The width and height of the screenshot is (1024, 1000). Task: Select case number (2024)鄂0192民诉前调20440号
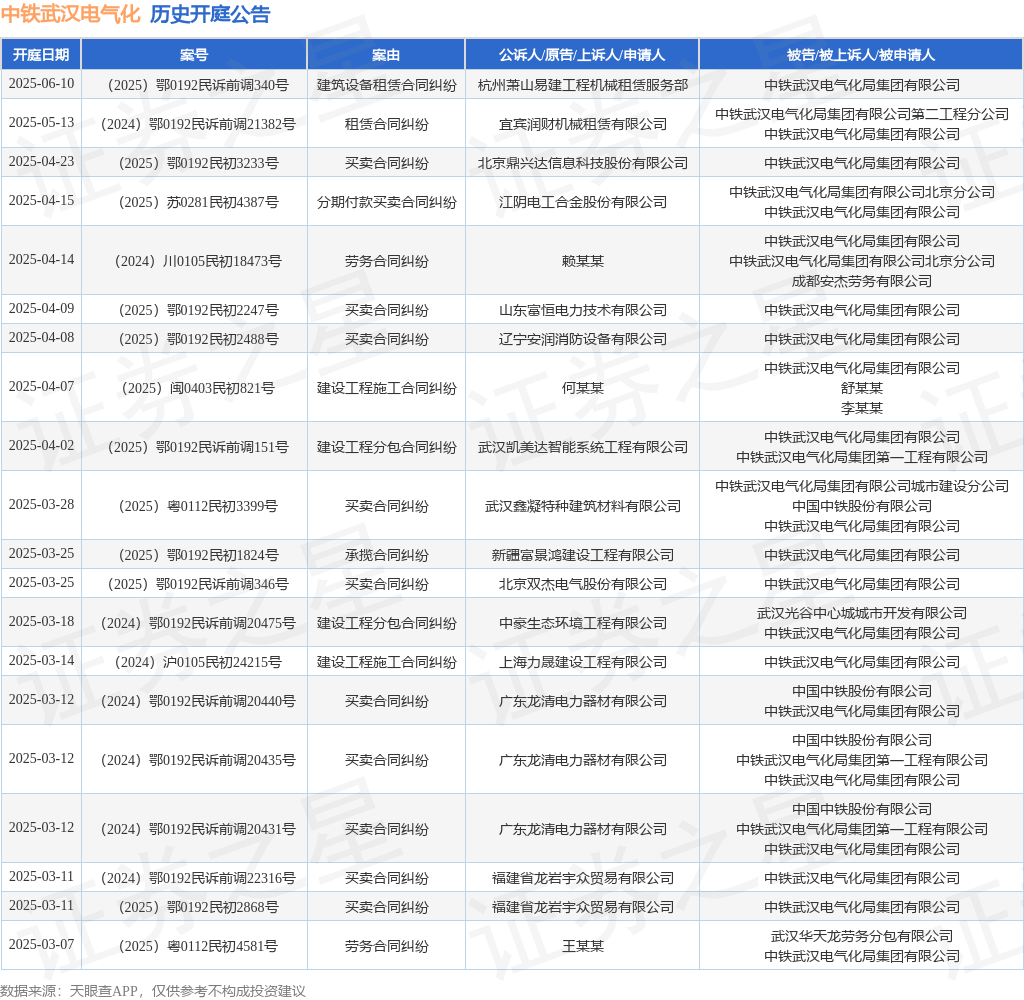pos(194,701)
